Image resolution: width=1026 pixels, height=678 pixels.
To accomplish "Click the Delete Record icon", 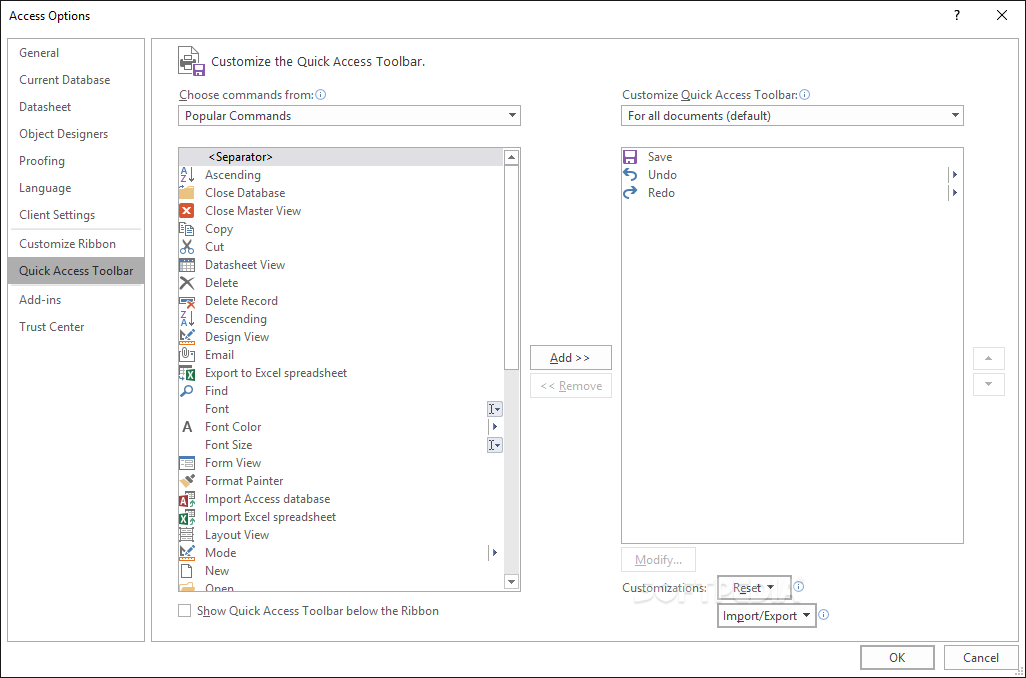I will 187,301.
